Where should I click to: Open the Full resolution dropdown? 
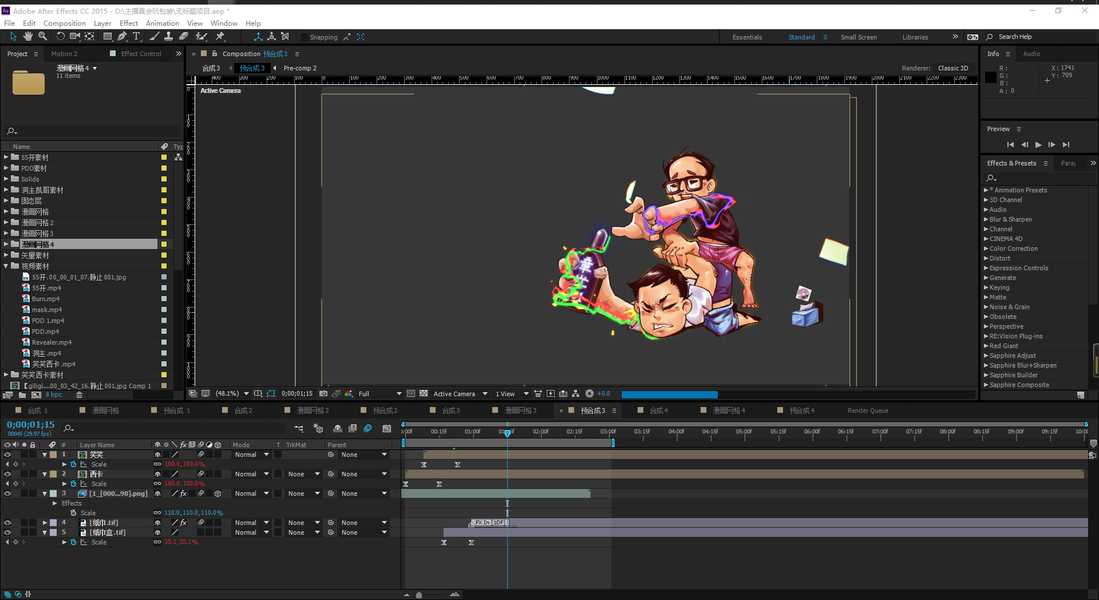(380, 394)
